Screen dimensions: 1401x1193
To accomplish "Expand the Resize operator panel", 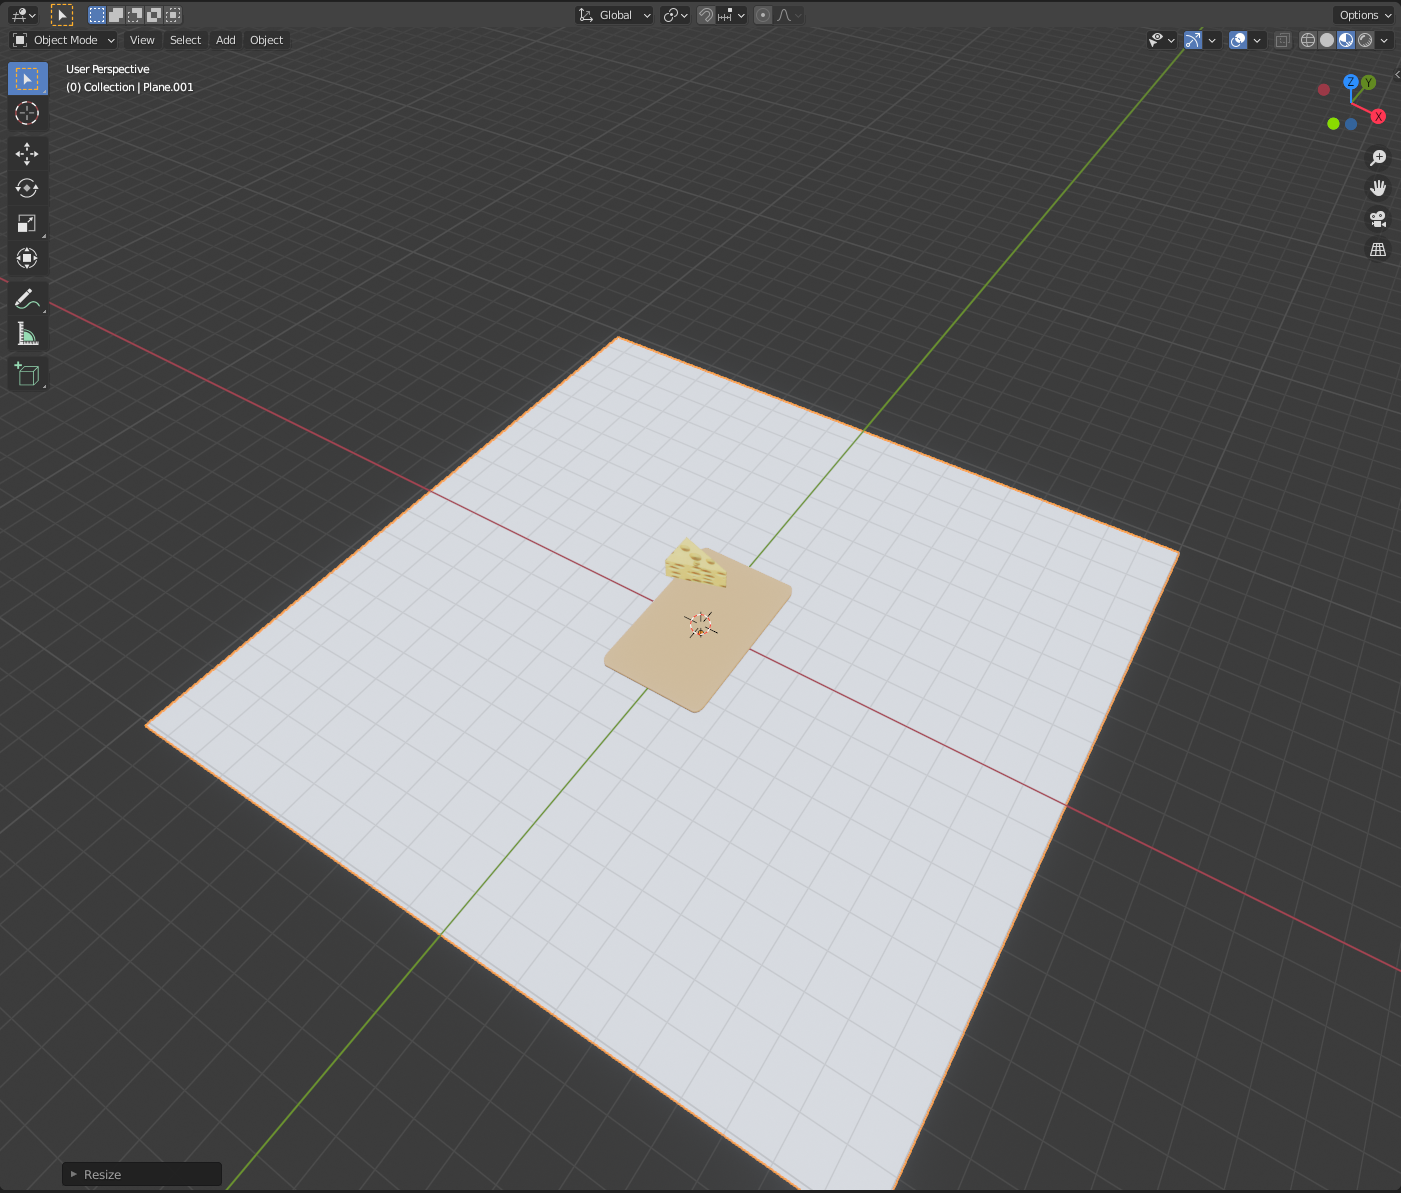I will (x=141, y=1174).
